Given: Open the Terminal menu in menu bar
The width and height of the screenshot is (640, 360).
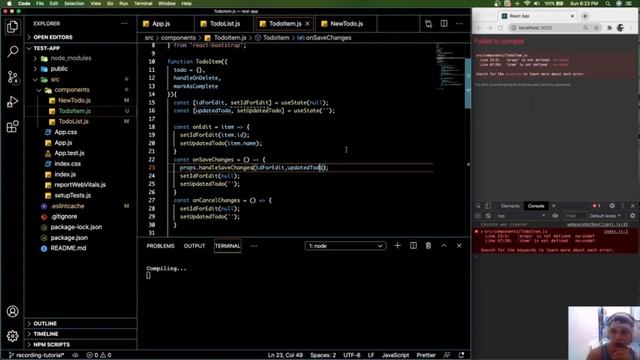Looking at the screenshot, I should point(143,3).
